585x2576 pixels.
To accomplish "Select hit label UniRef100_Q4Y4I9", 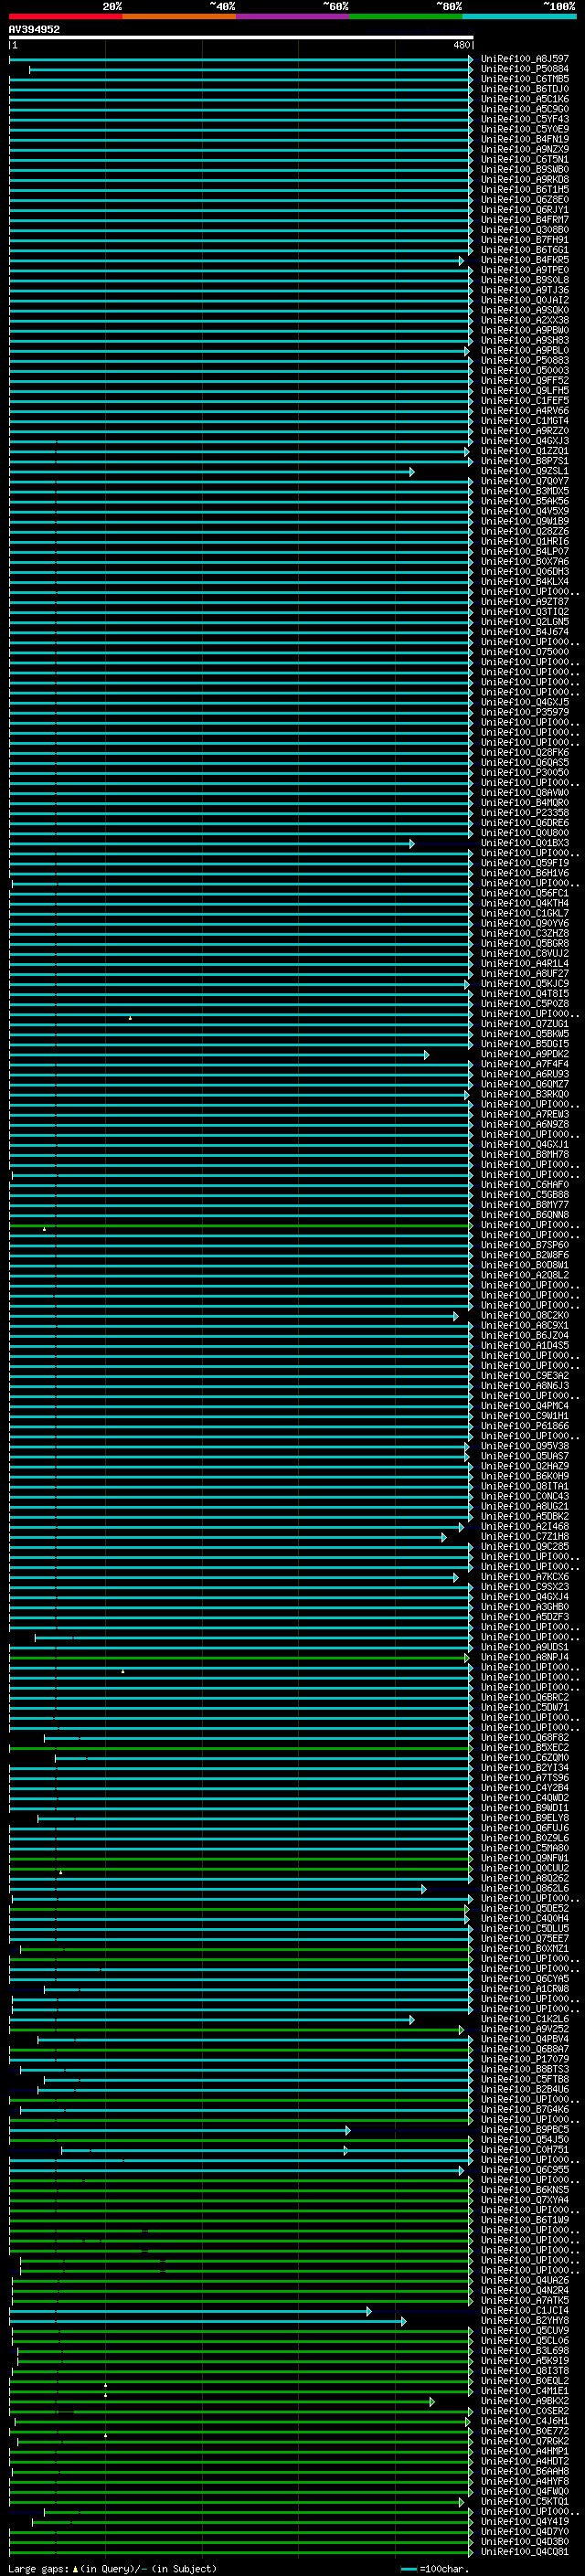I will pos(525,2521).
